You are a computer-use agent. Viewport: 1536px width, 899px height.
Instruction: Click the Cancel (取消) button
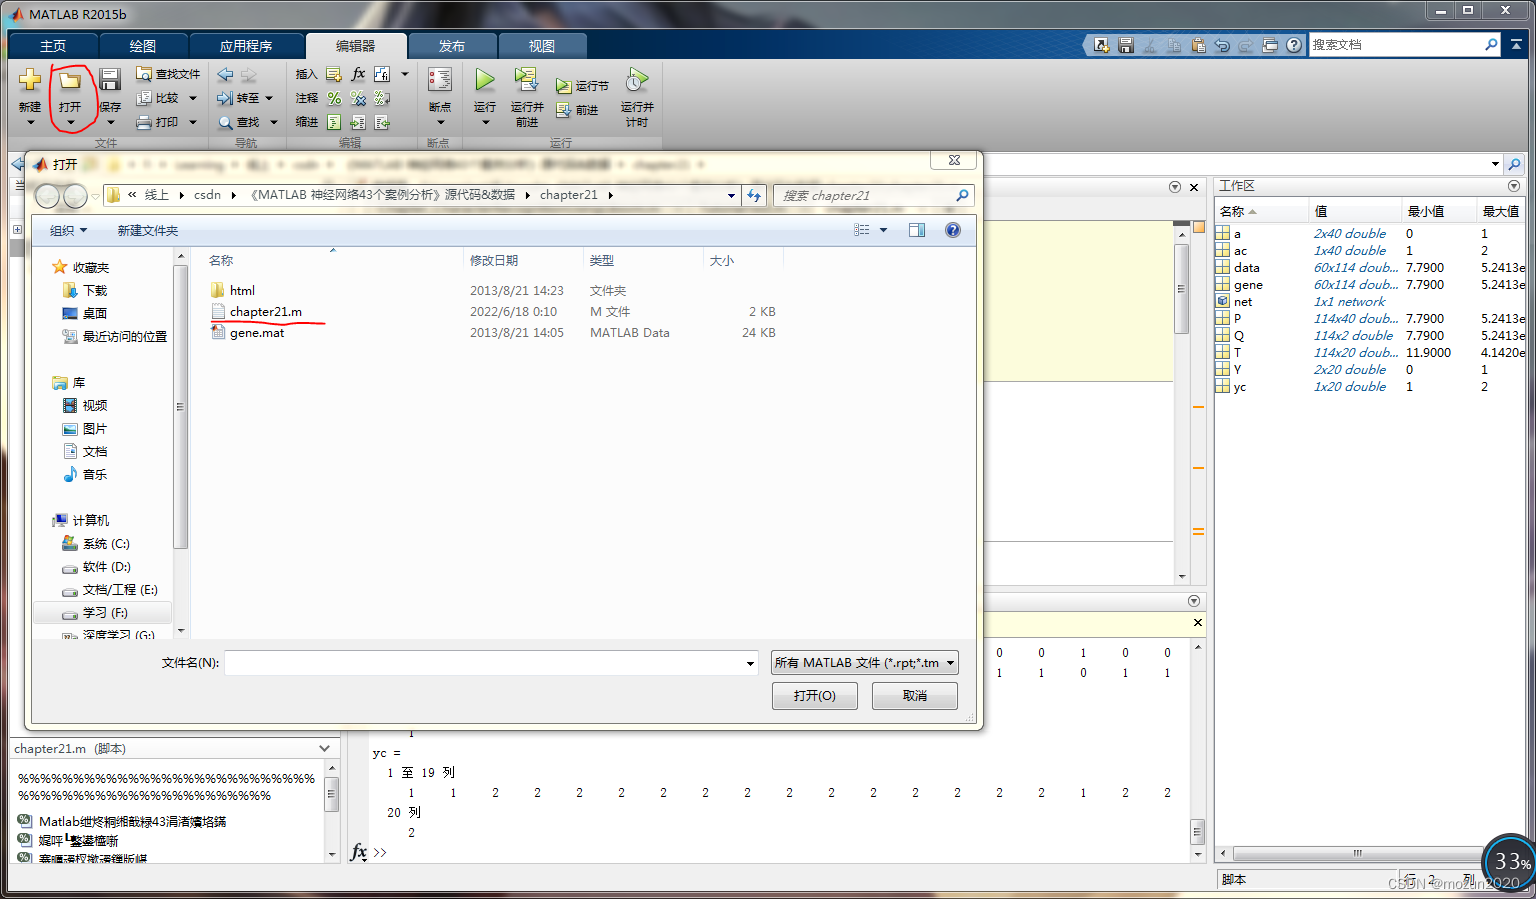pyautogui.click(x=915, y=695)
